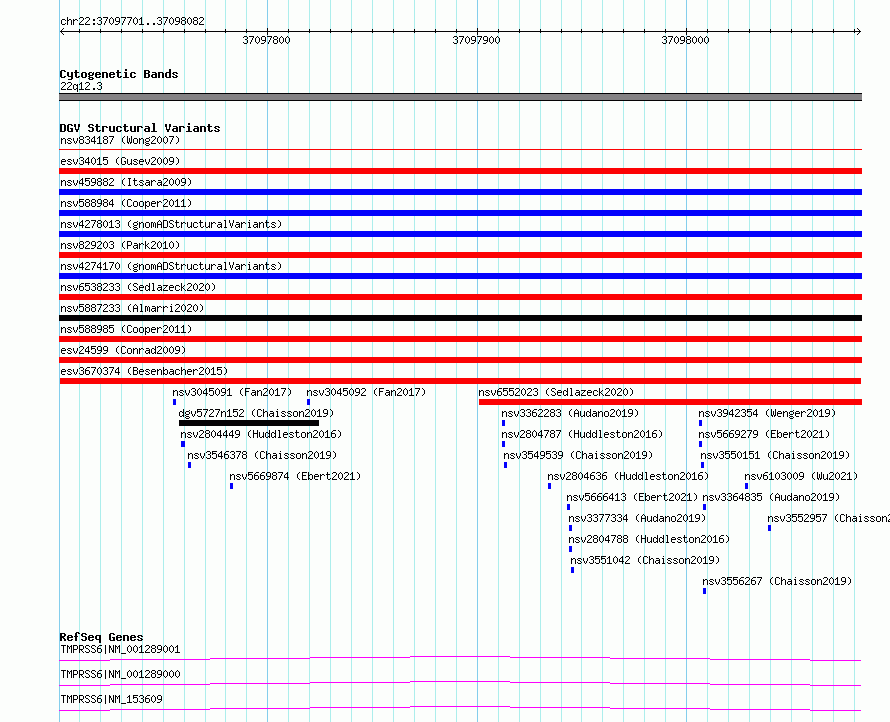Select variant nsv3045092 (Fan2017)
The width and height of the screenshot is (890, 722).
click(x=366, y=392)
